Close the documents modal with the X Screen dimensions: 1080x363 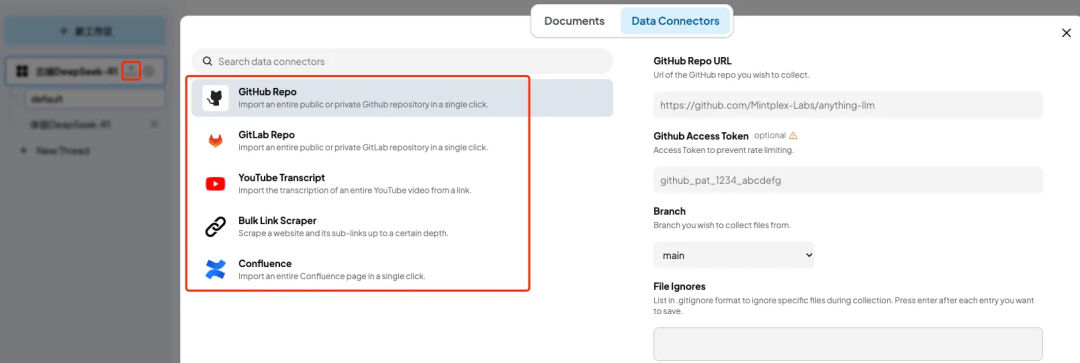coord(1066,33)
